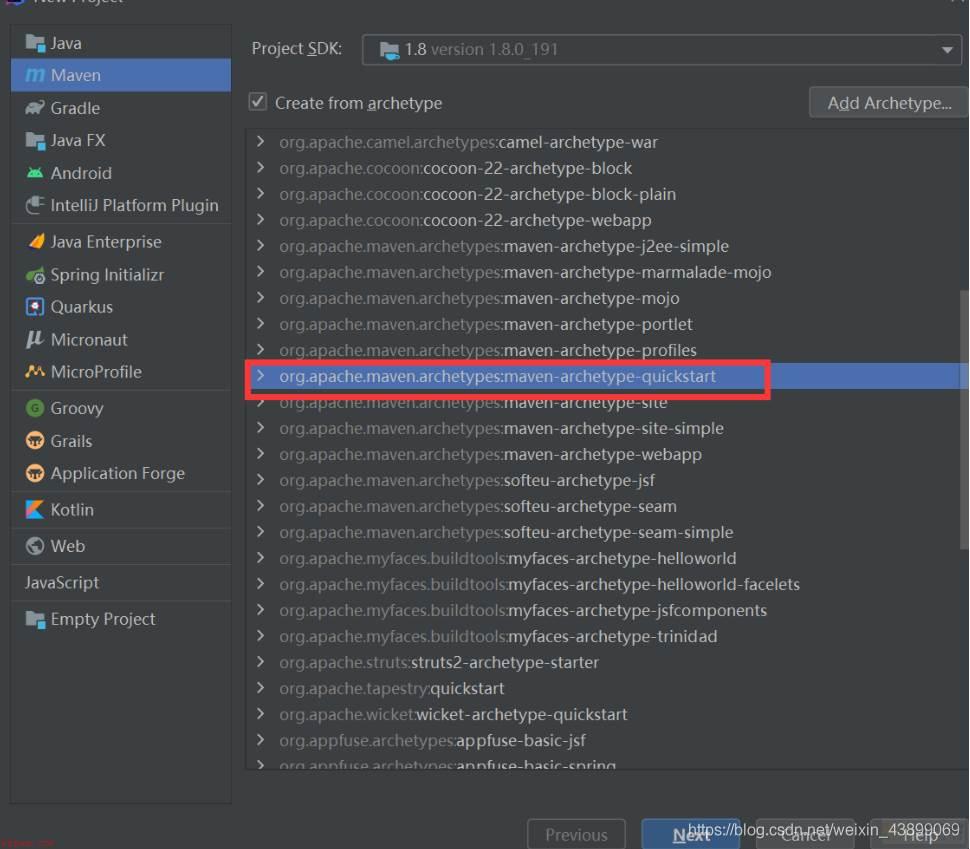This screenshot has height=849, width=970.
Task: Click the IntelliJ Platform Plugin icon
Action: [35, 205]
